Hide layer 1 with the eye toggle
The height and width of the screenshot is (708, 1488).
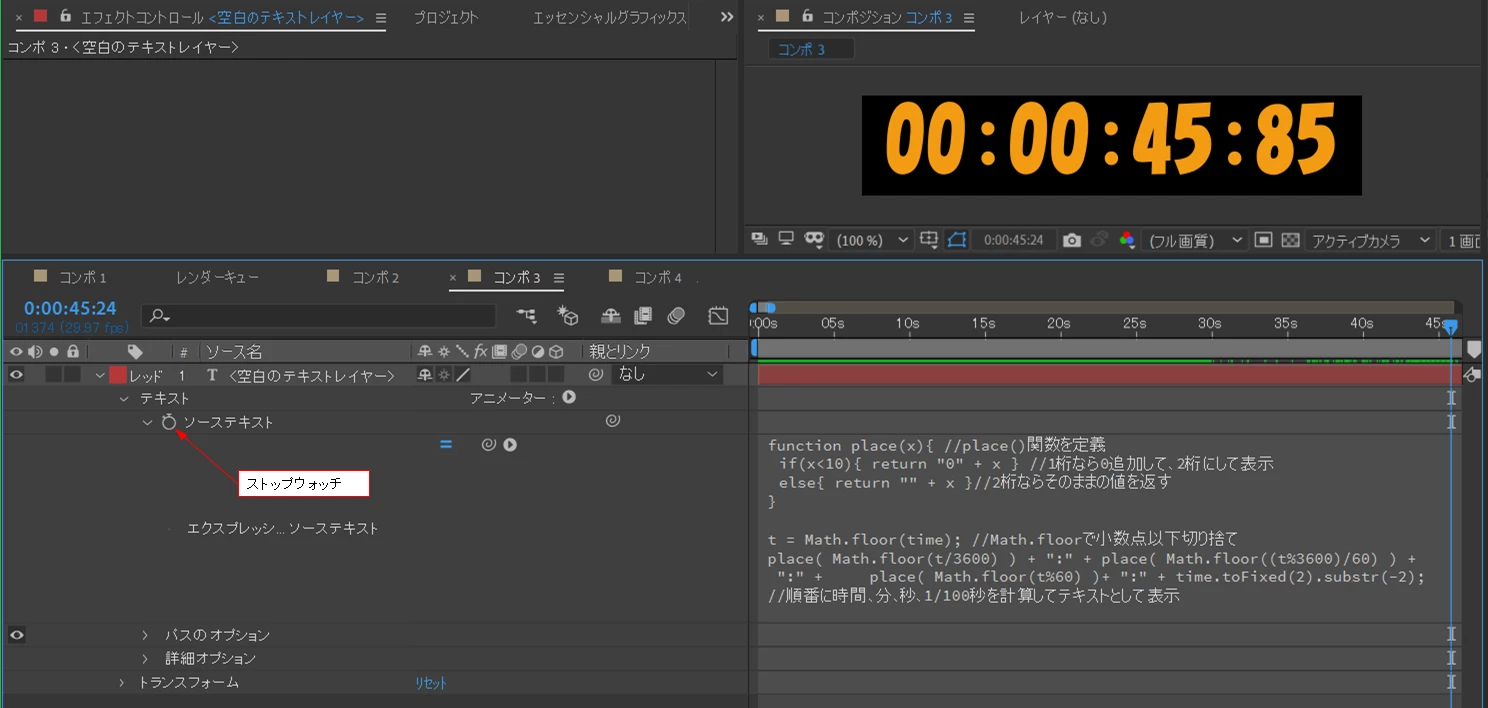[16, 375]
